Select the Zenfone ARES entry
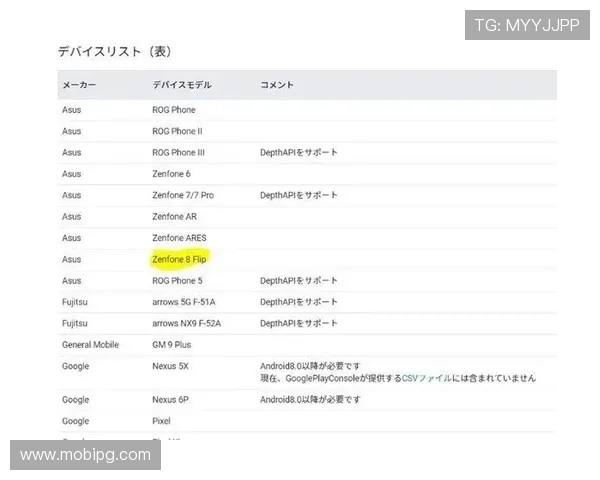Image resolution: width=600 pixels, height=480 pixels. [179, 238]
